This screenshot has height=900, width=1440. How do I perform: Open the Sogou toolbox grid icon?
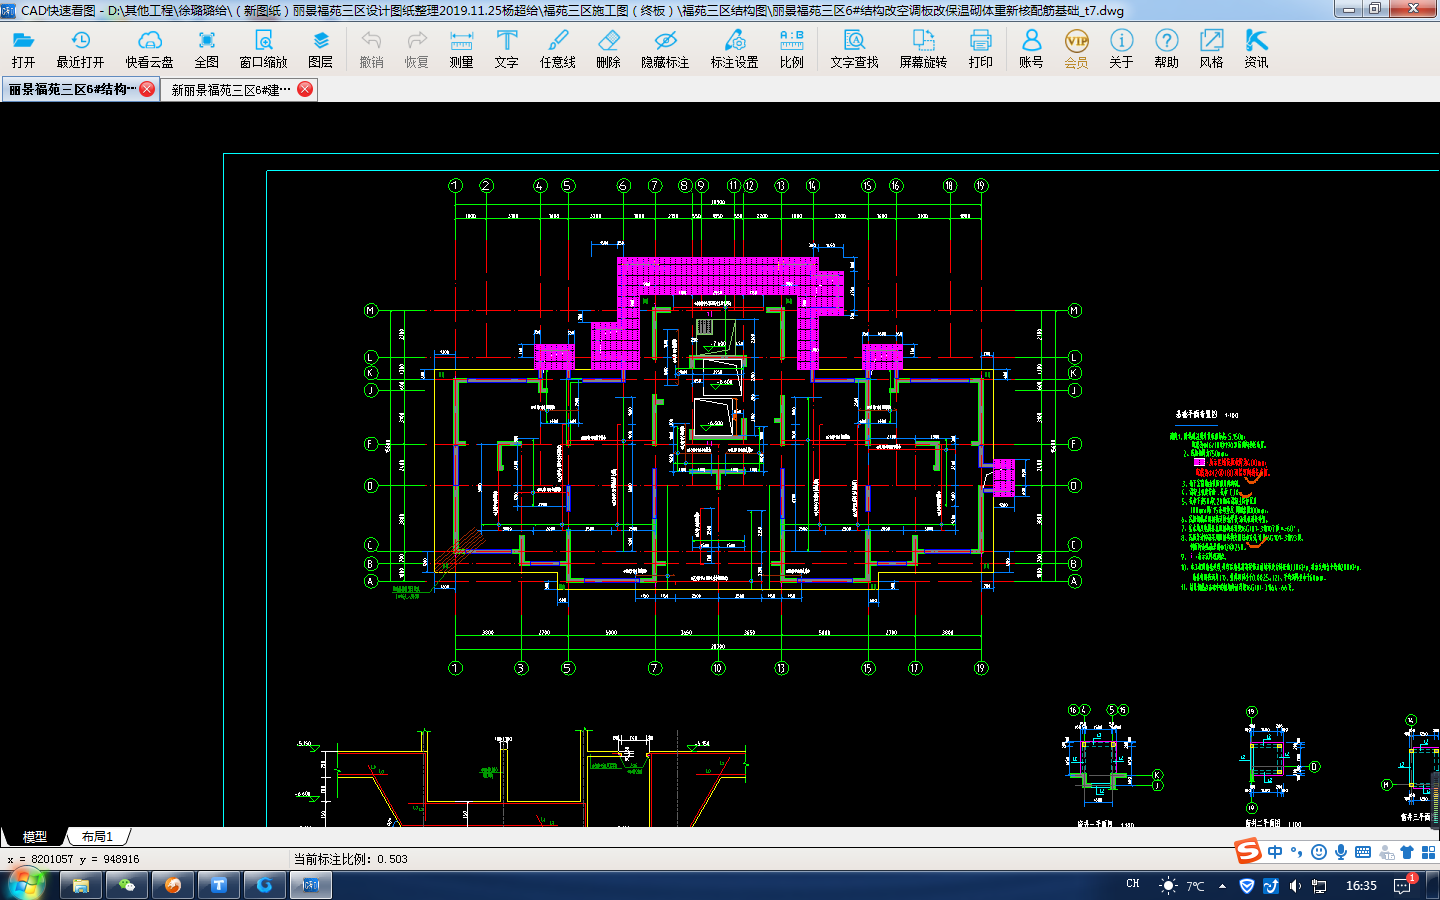tap(1428, 852)
